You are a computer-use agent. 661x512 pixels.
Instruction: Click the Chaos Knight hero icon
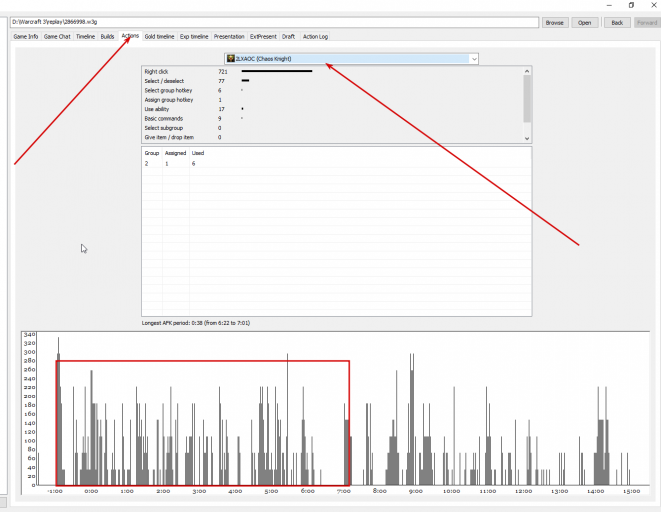(x=231, y=59)
